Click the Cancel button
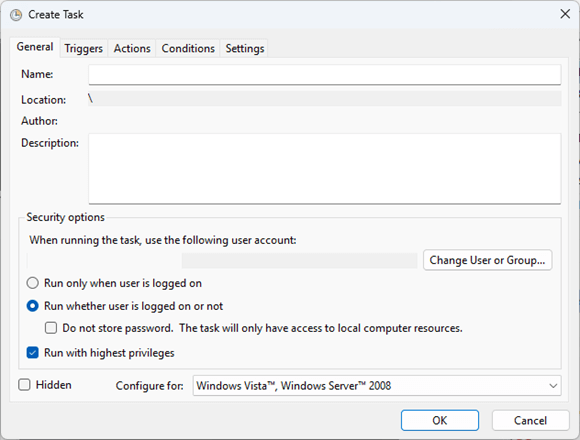Image resolution: width=580 pixels, height=440 pixels. (x=530, y=420)
